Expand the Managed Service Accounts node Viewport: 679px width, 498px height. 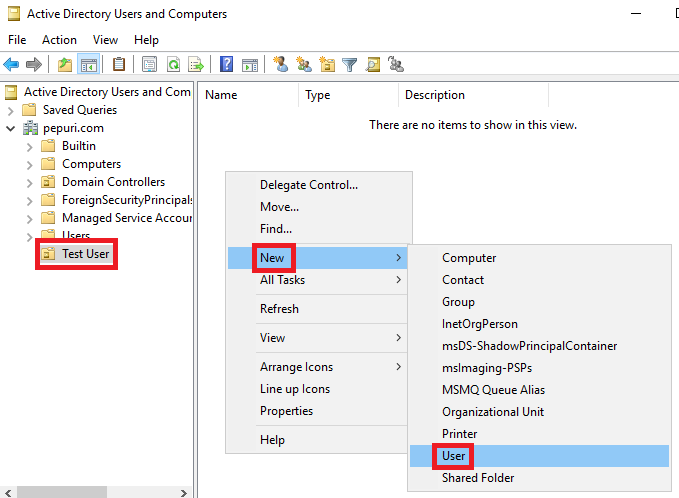[x=29, y=219]
